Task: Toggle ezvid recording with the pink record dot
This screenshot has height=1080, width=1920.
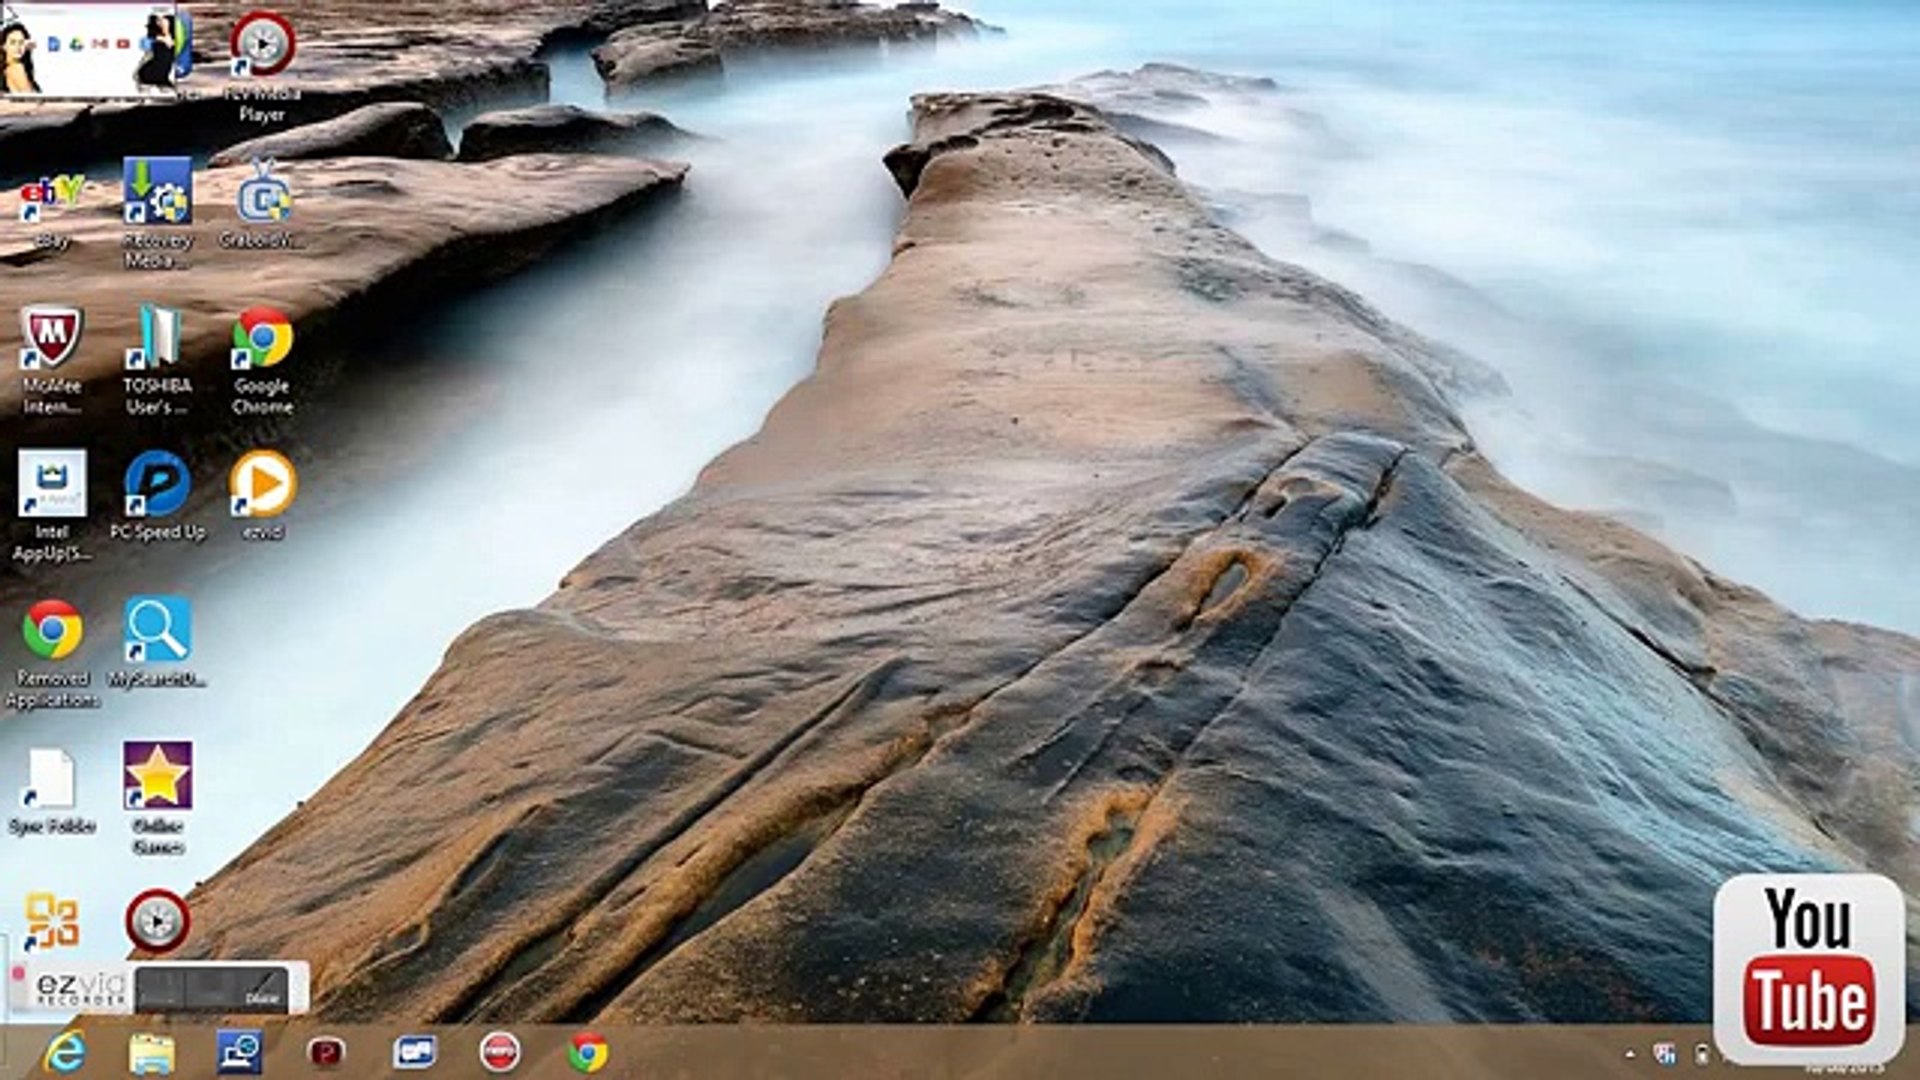Action: [18, 971]
